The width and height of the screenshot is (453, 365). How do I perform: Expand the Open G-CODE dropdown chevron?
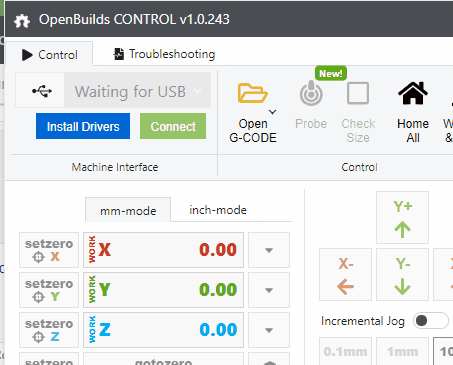click(x=273, y=112)
